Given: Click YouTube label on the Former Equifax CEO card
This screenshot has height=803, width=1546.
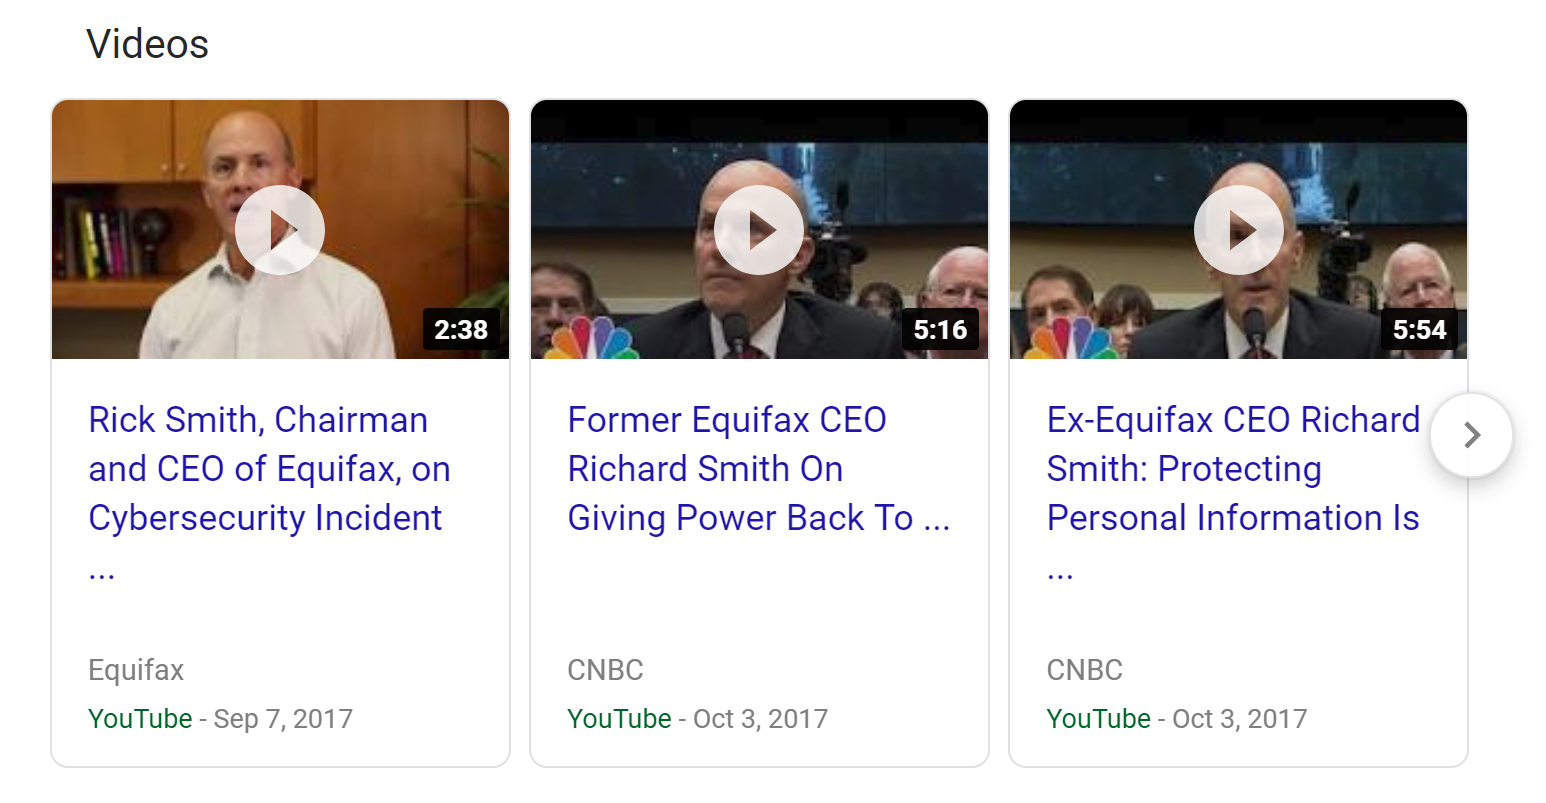Looking at the screenshot, I should (619, 719).
